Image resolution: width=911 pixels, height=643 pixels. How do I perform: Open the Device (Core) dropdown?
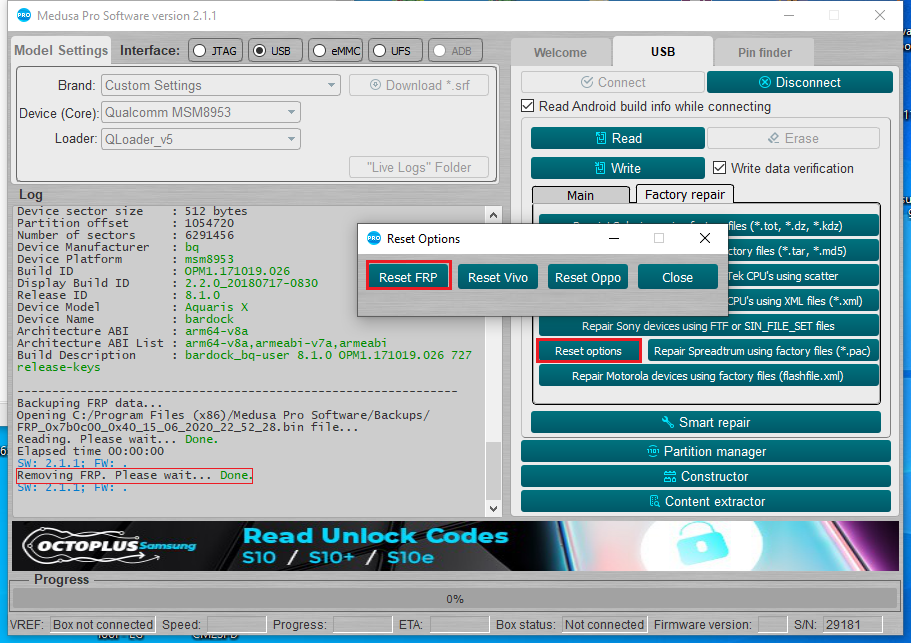pos(201,112)
